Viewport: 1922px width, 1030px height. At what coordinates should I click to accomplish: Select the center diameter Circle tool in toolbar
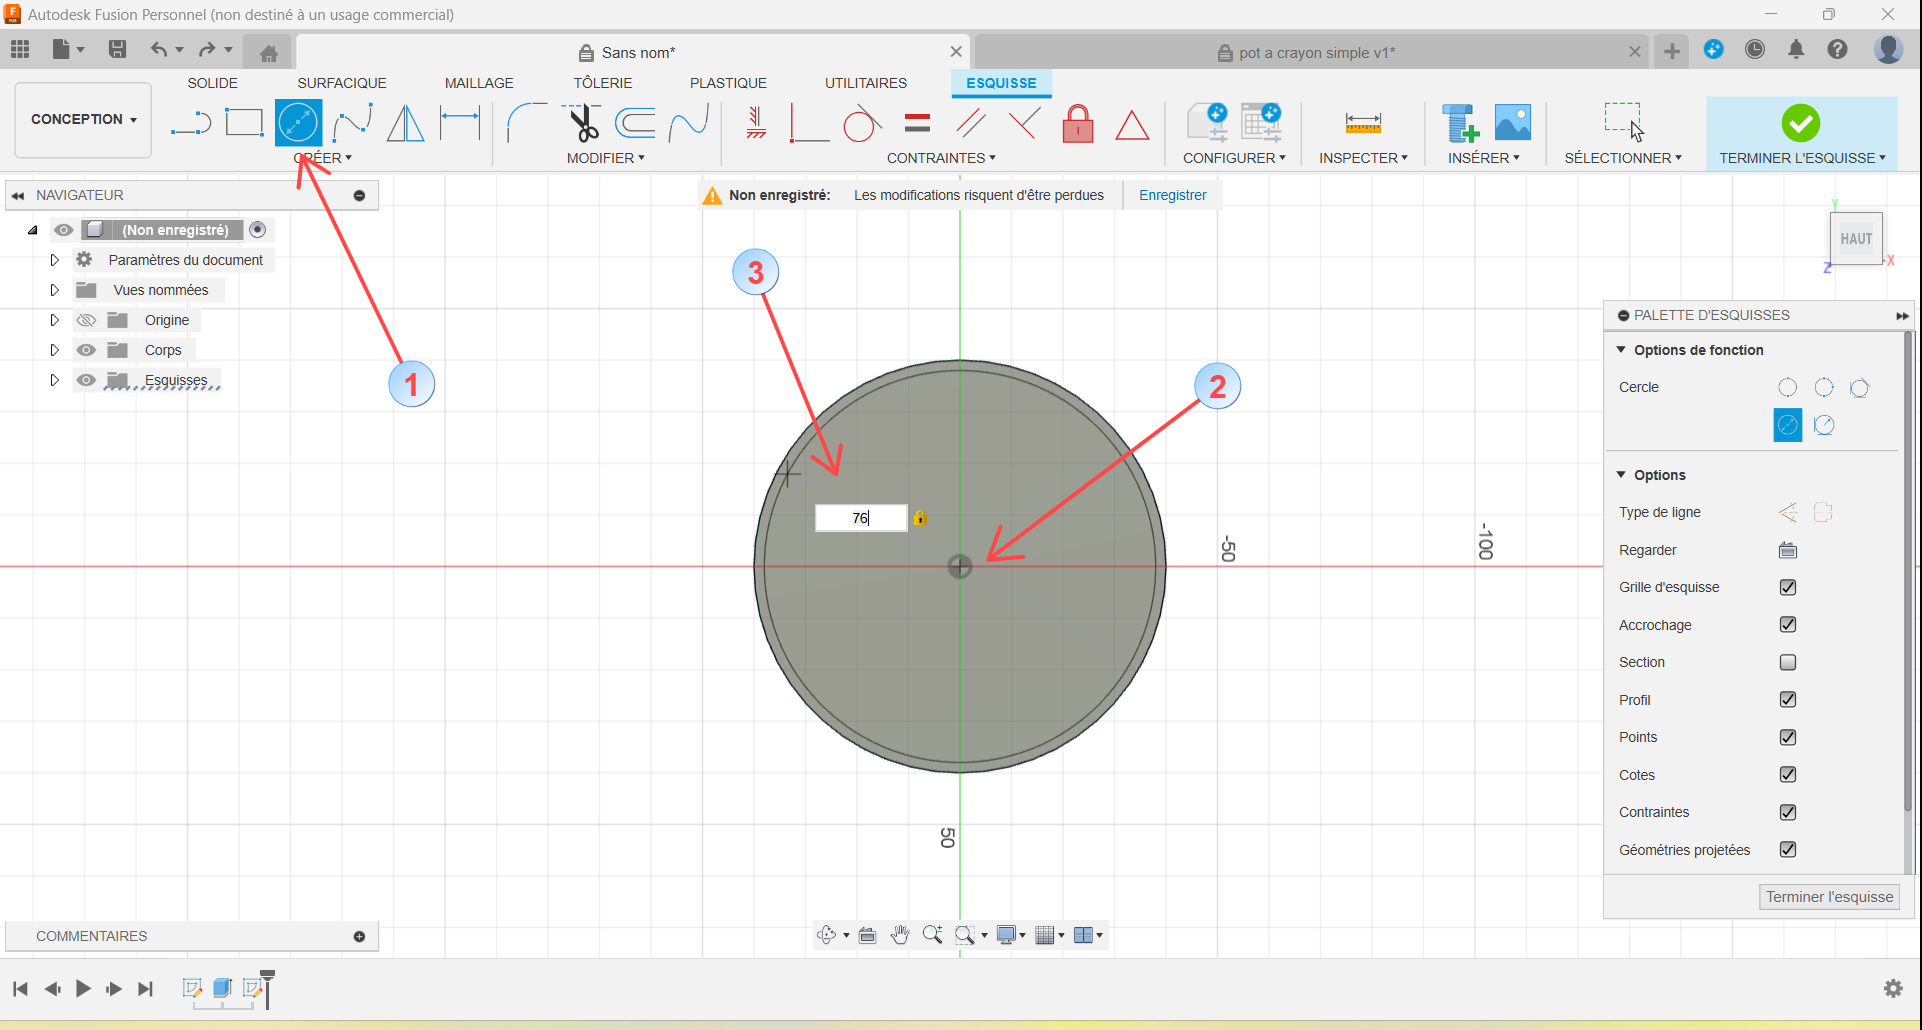[298, 123]
